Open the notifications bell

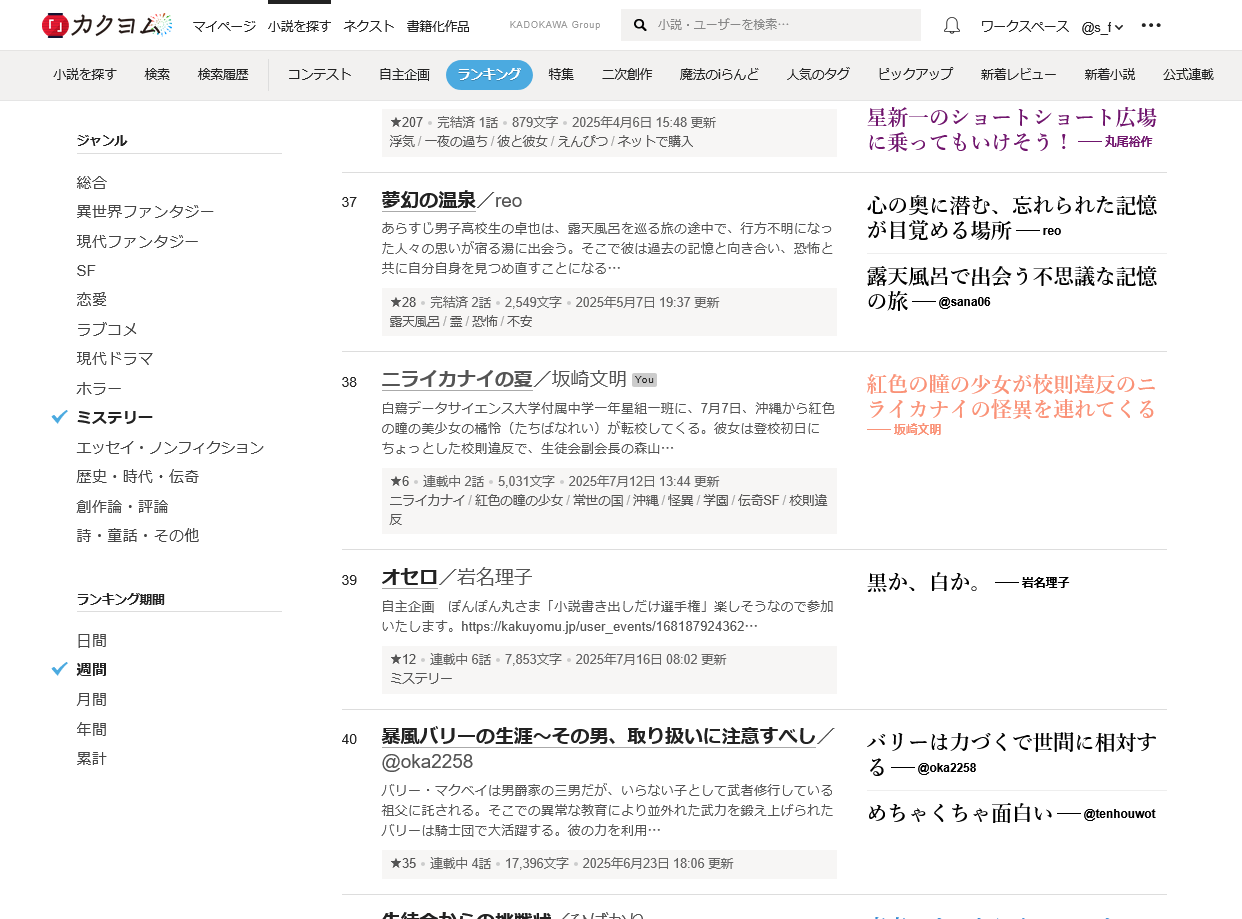click(x=951, y=26)
